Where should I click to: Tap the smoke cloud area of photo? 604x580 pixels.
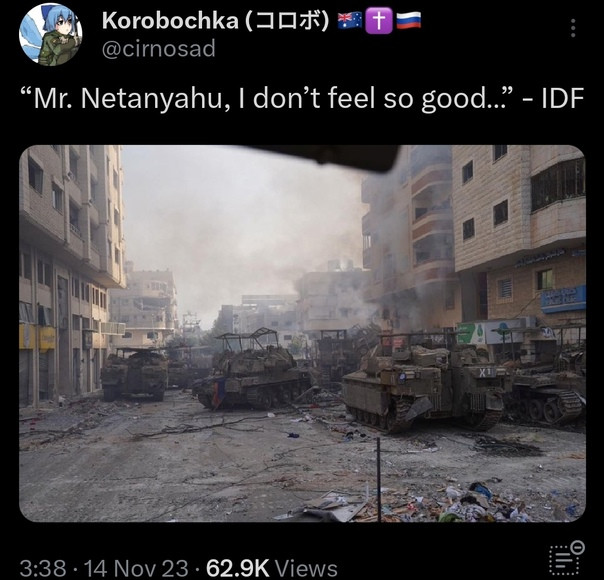(247, 223)
